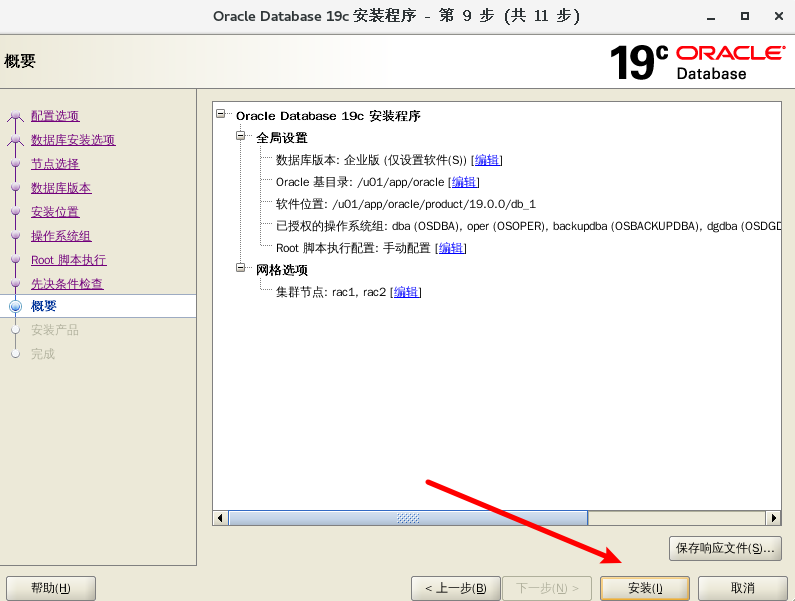Go back with 上一步 button

pos(455,588)
